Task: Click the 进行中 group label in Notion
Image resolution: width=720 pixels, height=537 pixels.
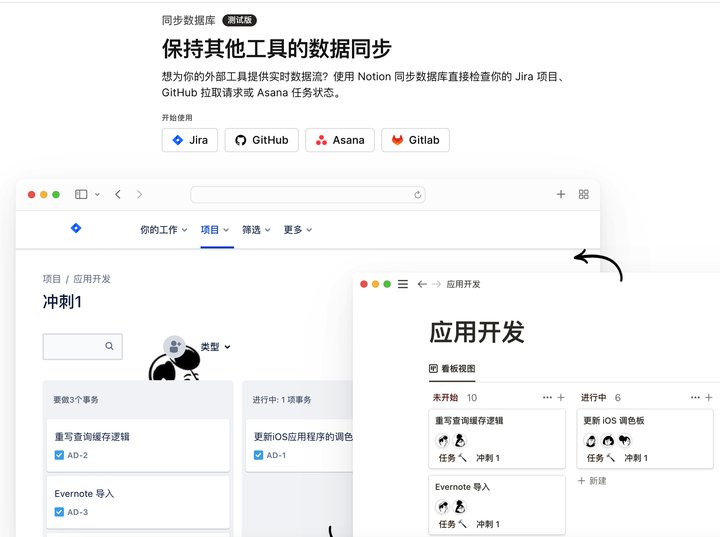Action: tap(593, 397)
